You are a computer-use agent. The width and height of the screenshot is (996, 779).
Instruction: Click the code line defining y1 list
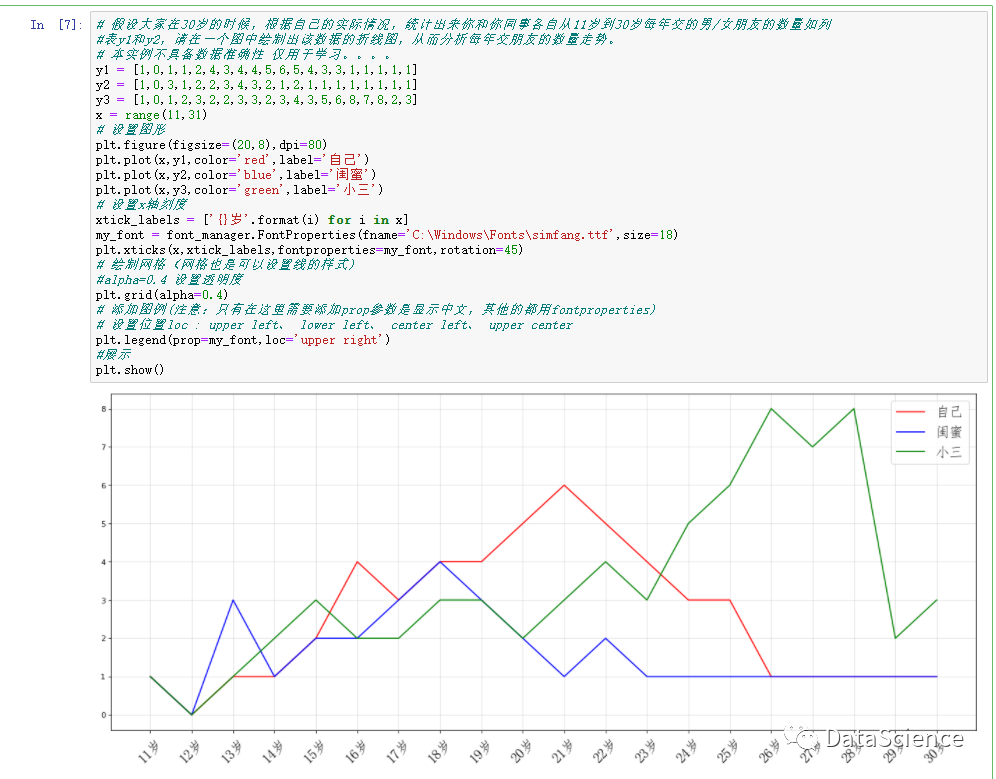point(257,70)
